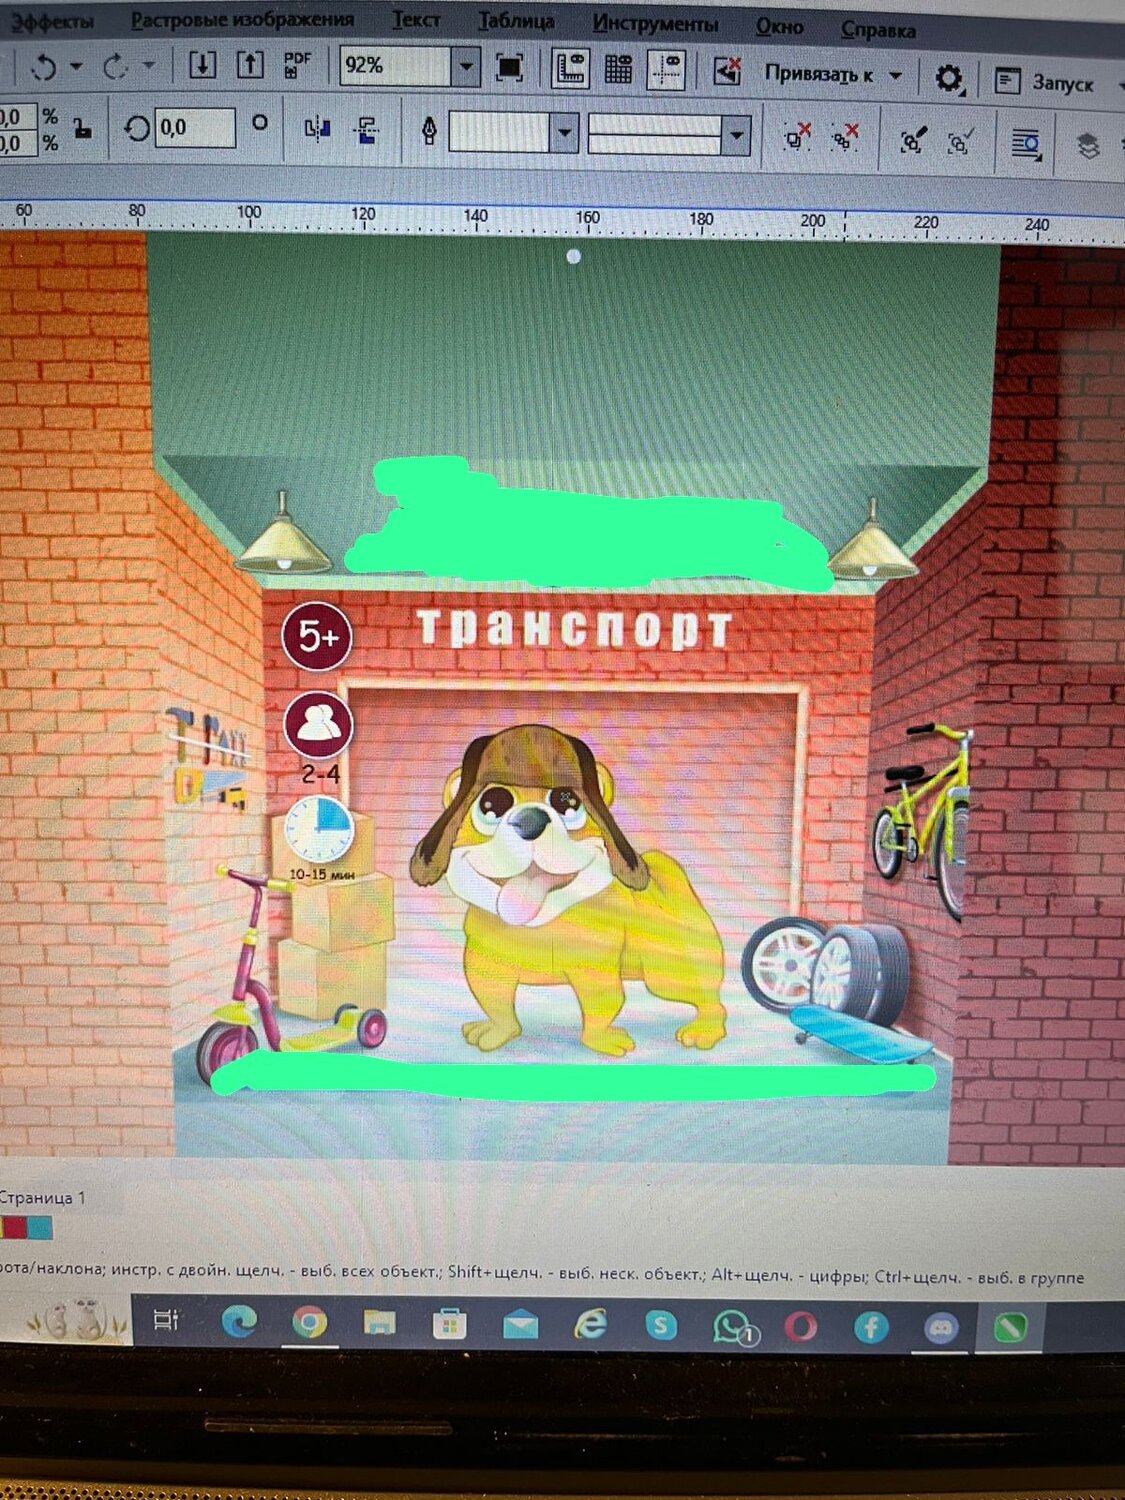Open the Окно menu
The image size is (1125, 1500).
tap(779, 26)
